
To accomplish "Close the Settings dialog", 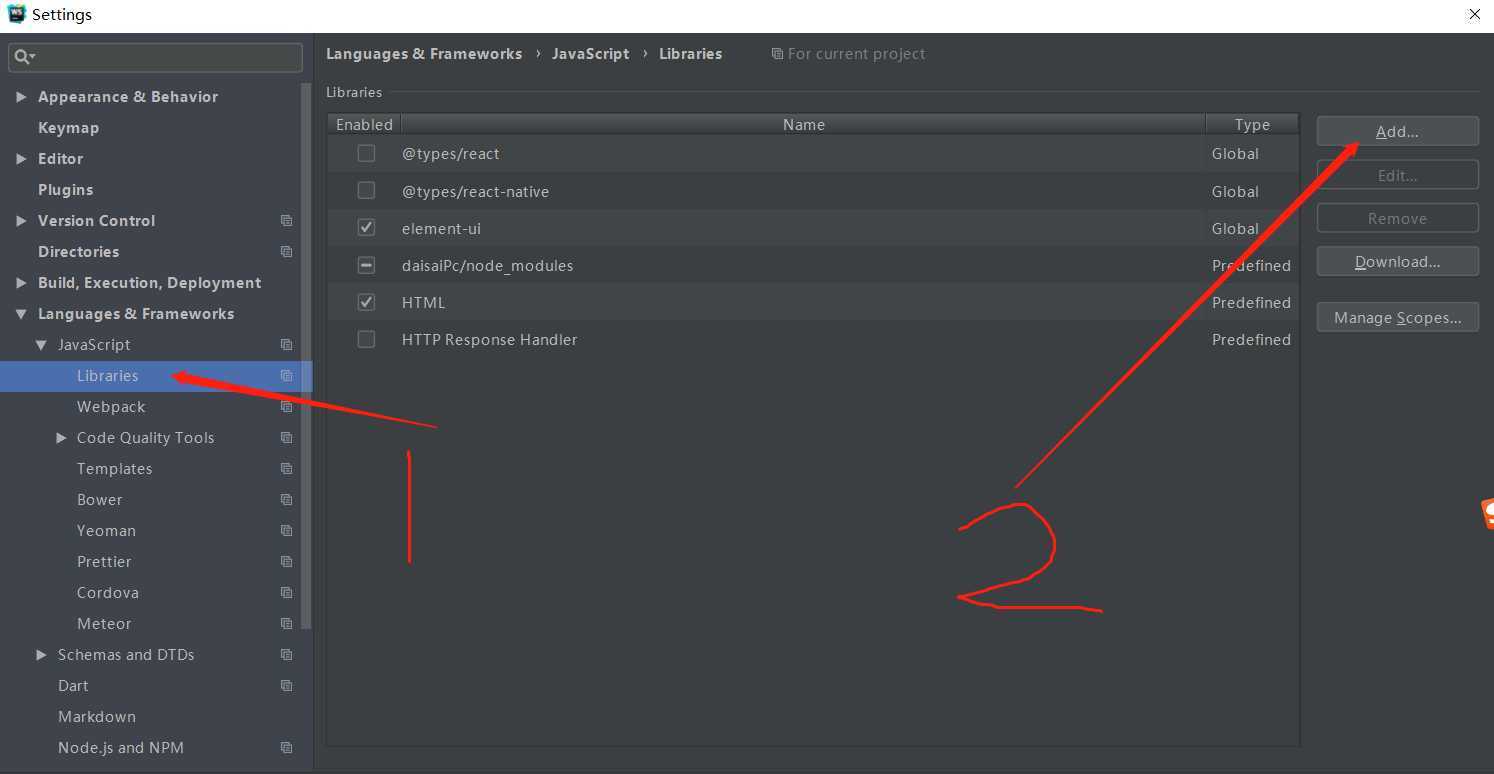I will (x=1474, y=14).
